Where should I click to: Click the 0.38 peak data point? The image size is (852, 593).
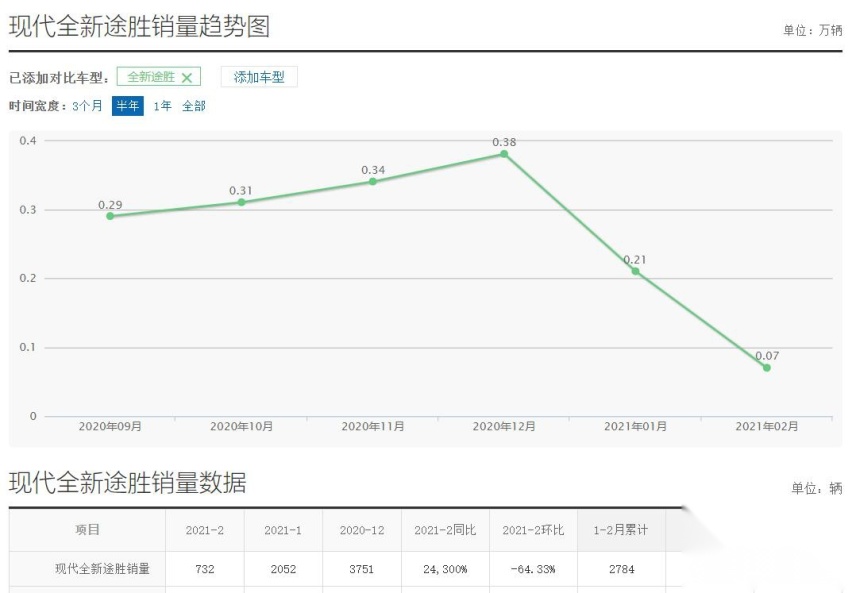tap(504, 154)
